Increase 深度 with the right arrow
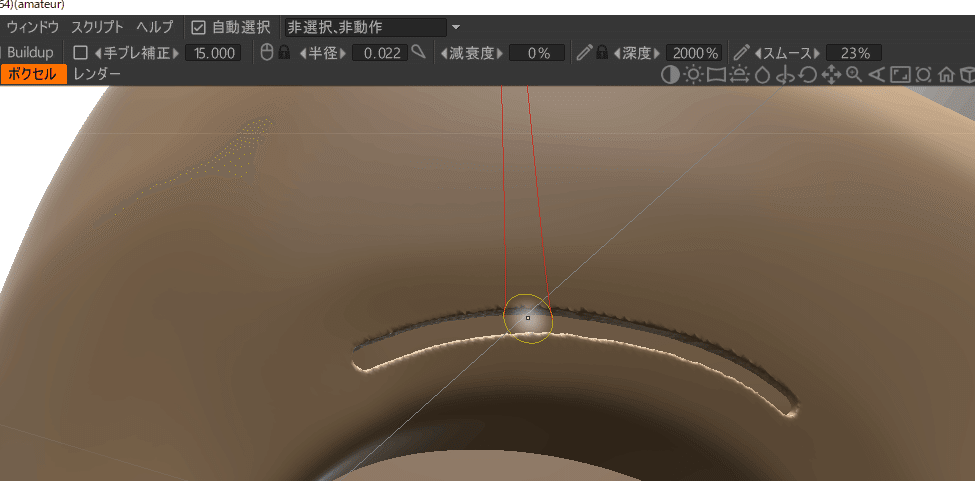Screen dimensions: 975x481 click(x=656, y=53)
